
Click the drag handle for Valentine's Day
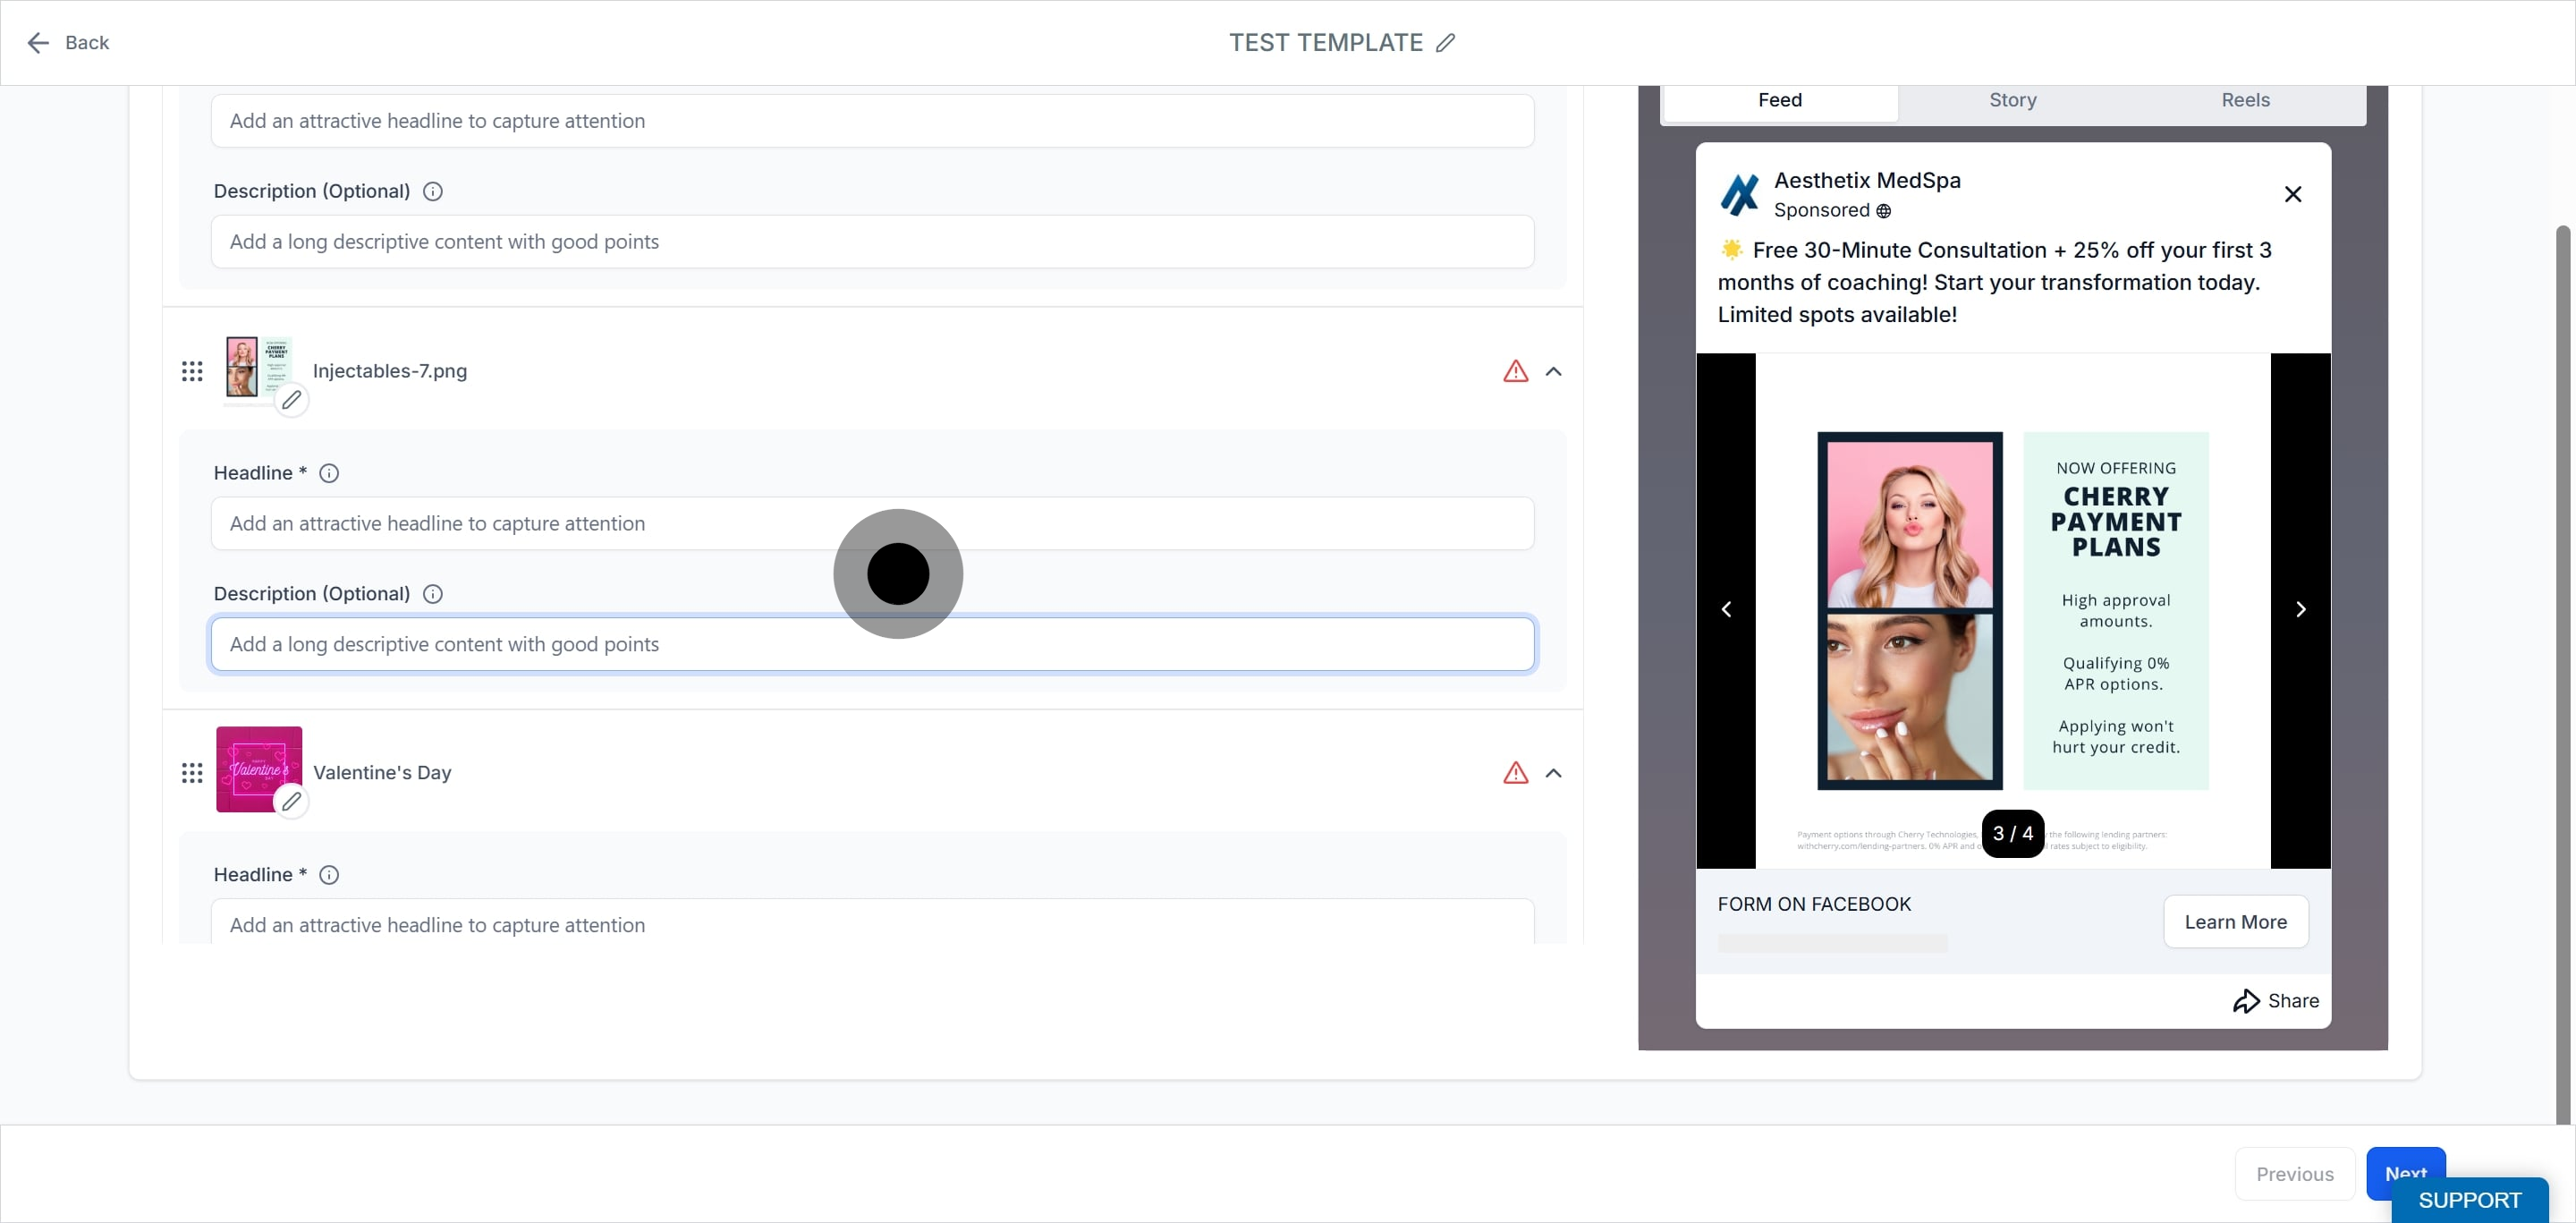point(192,773)
